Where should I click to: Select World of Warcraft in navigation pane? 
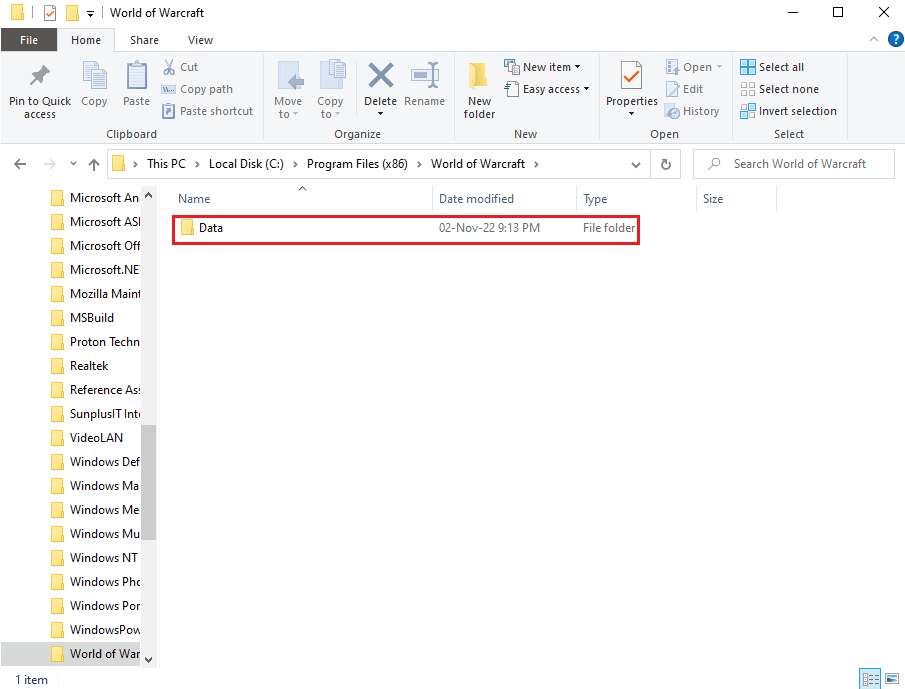click(x=70, y=654)
